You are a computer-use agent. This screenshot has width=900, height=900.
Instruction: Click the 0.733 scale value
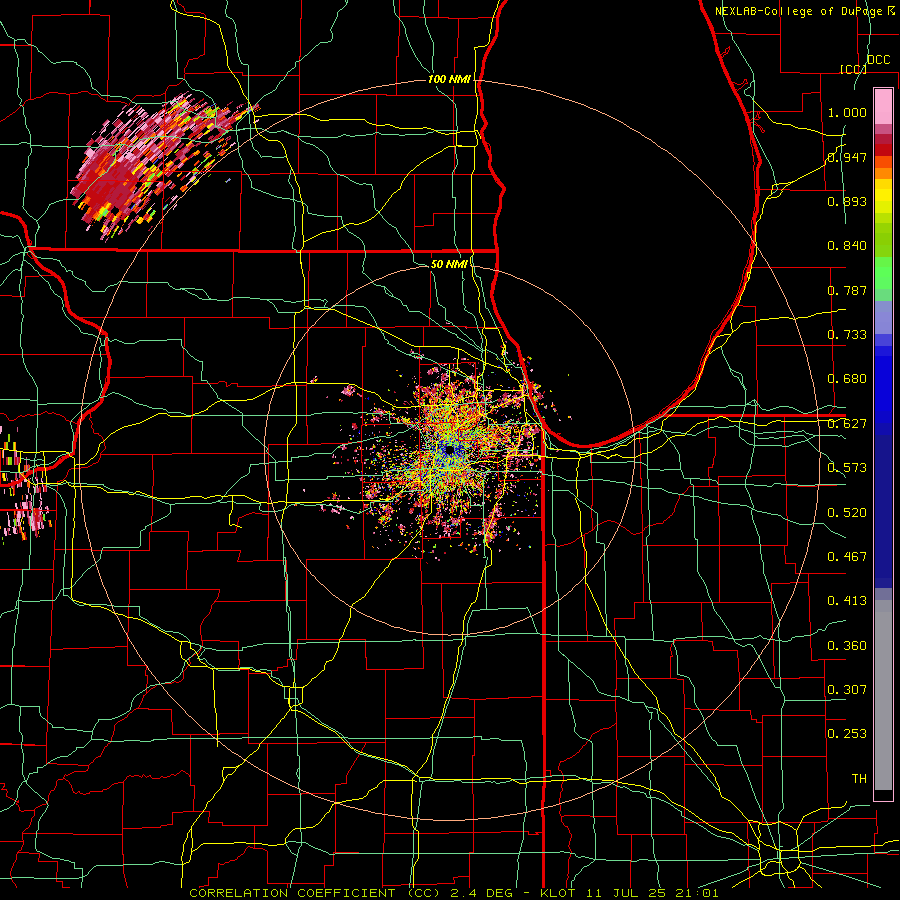tap(847, 335)
